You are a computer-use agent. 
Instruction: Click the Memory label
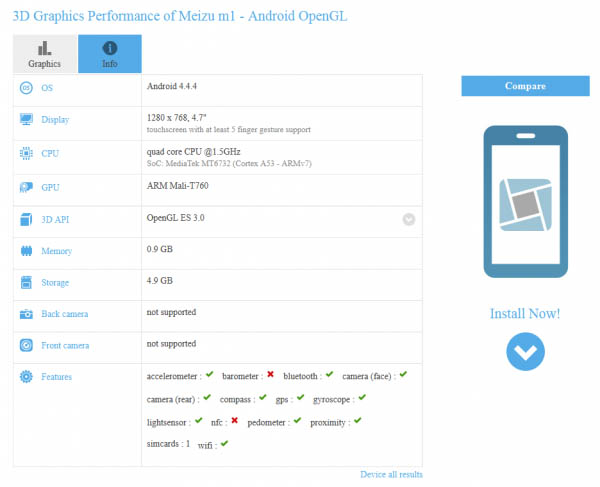(x=57, y=251)
